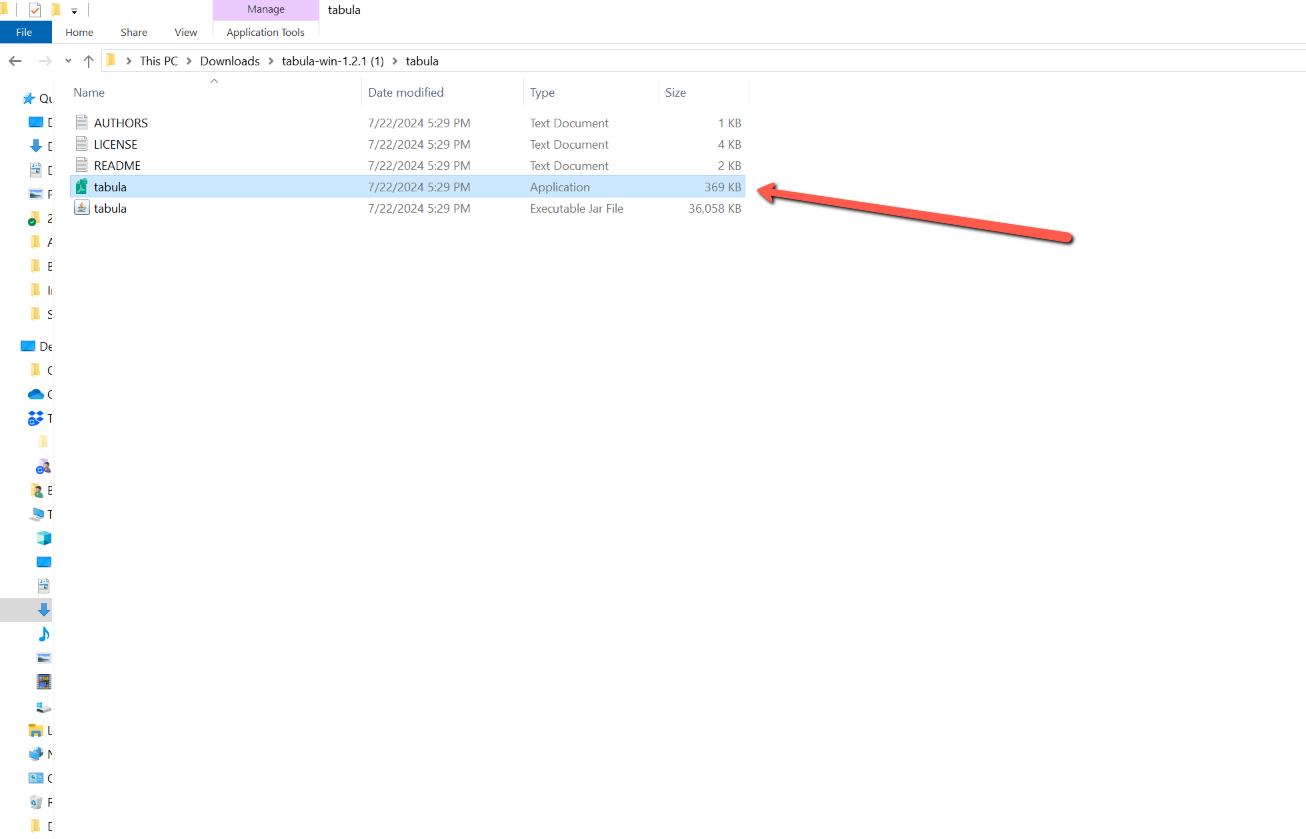
Task: Open the Application Tools tab
Action: [265, 32]
